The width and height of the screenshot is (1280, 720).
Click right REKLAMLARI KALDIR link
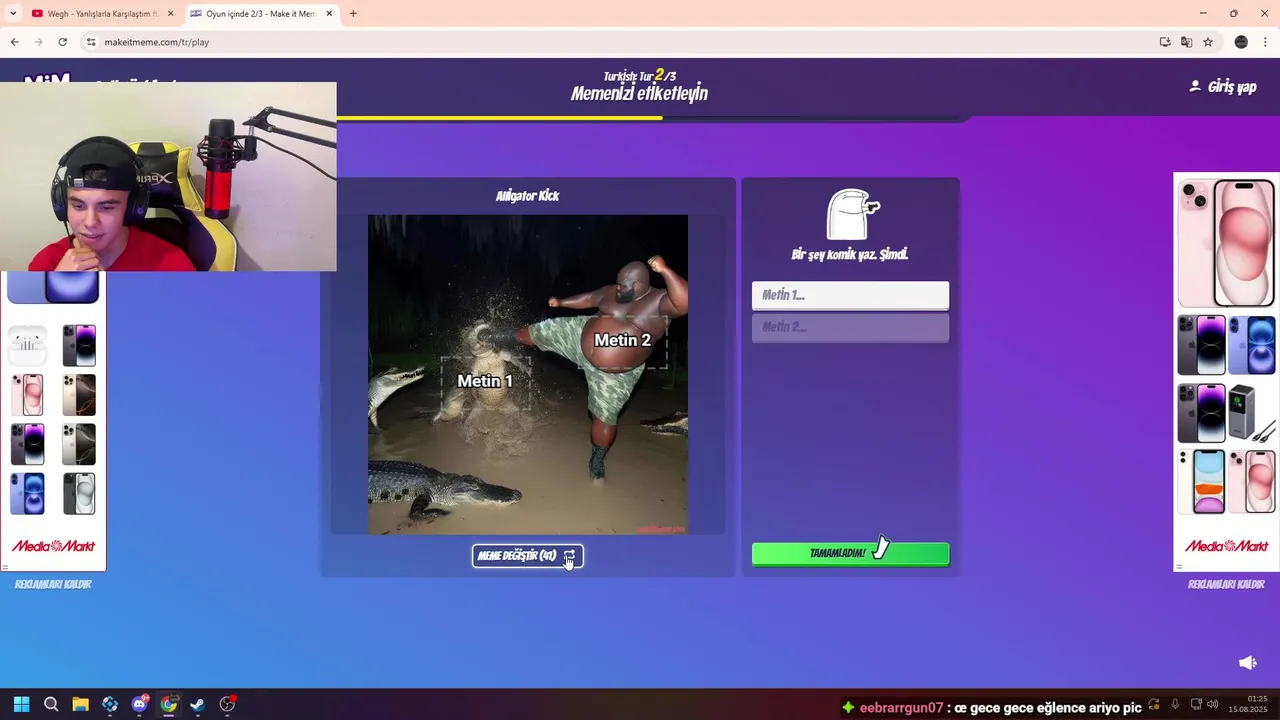(x=1226, y=584)
